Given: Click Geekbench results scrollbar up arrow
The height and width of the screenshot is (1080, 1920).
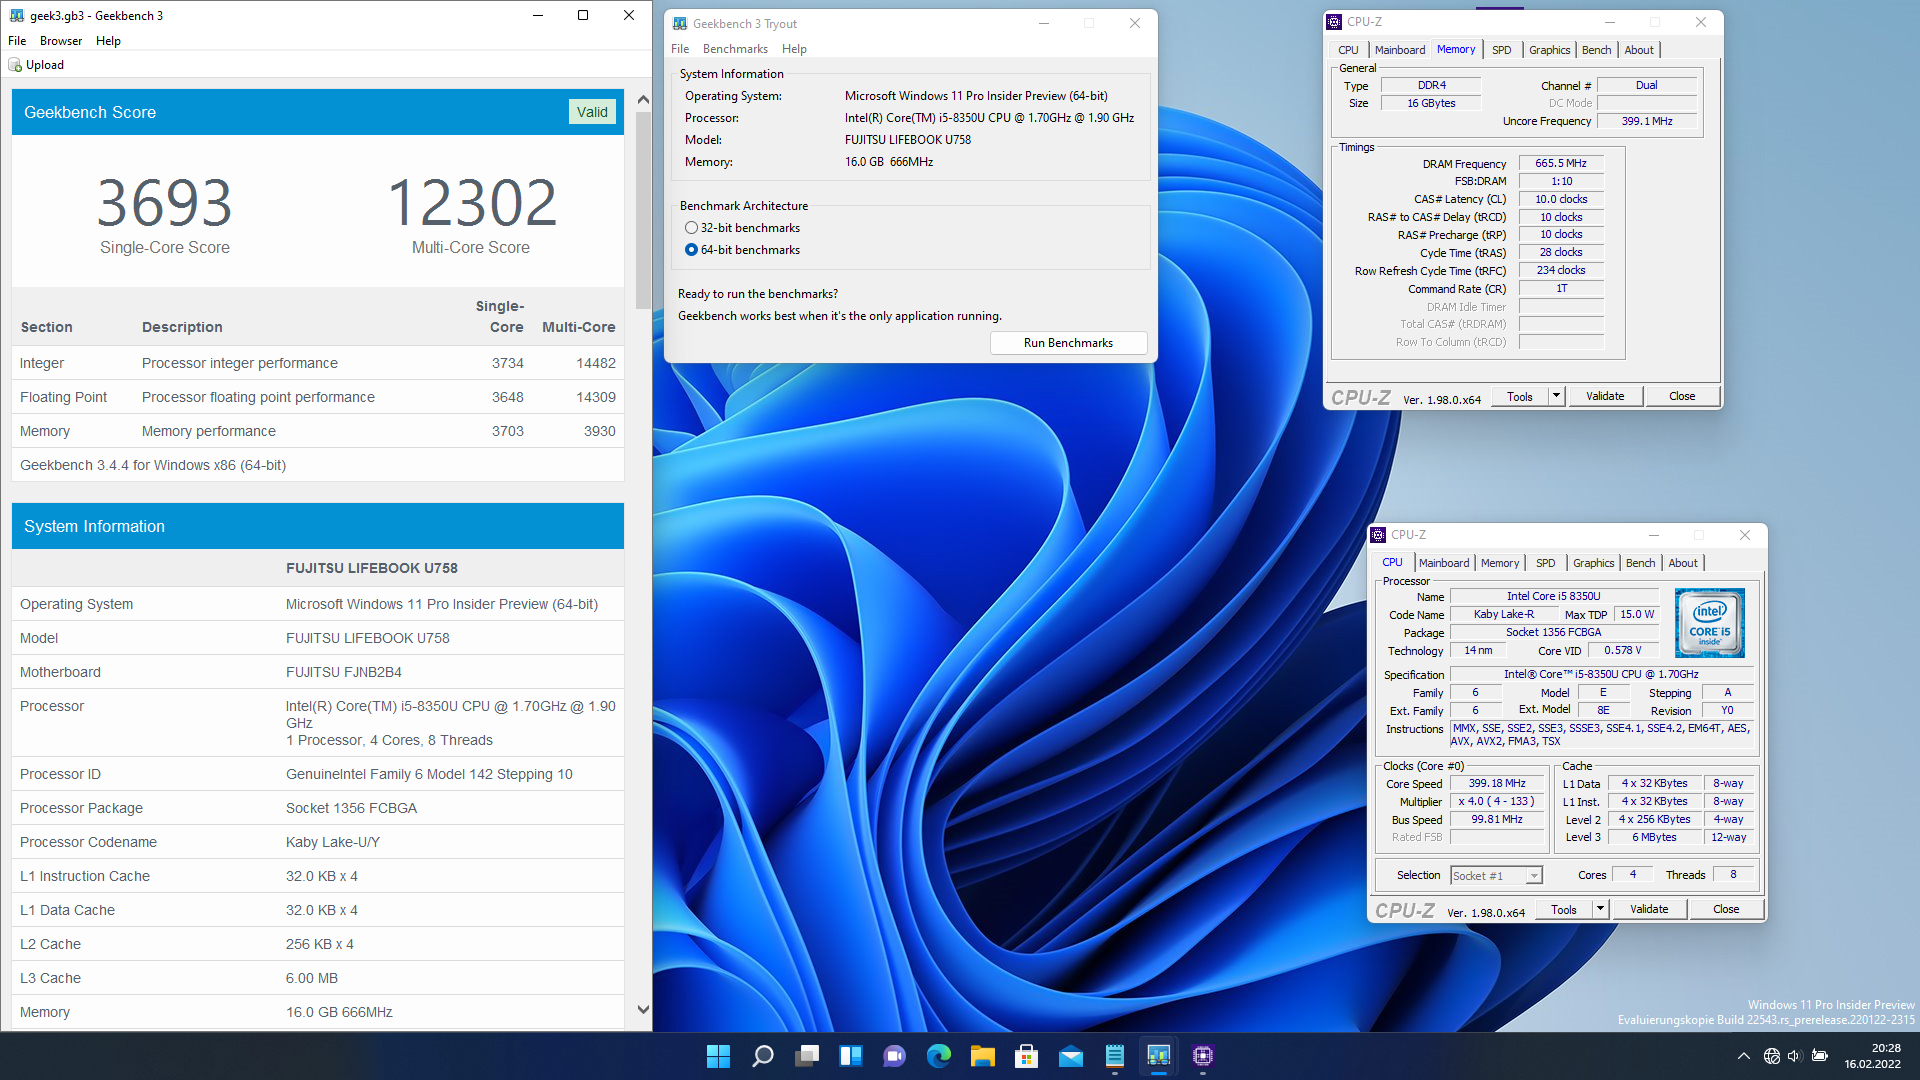Looking at the screenshot, I should click(643, 100).
